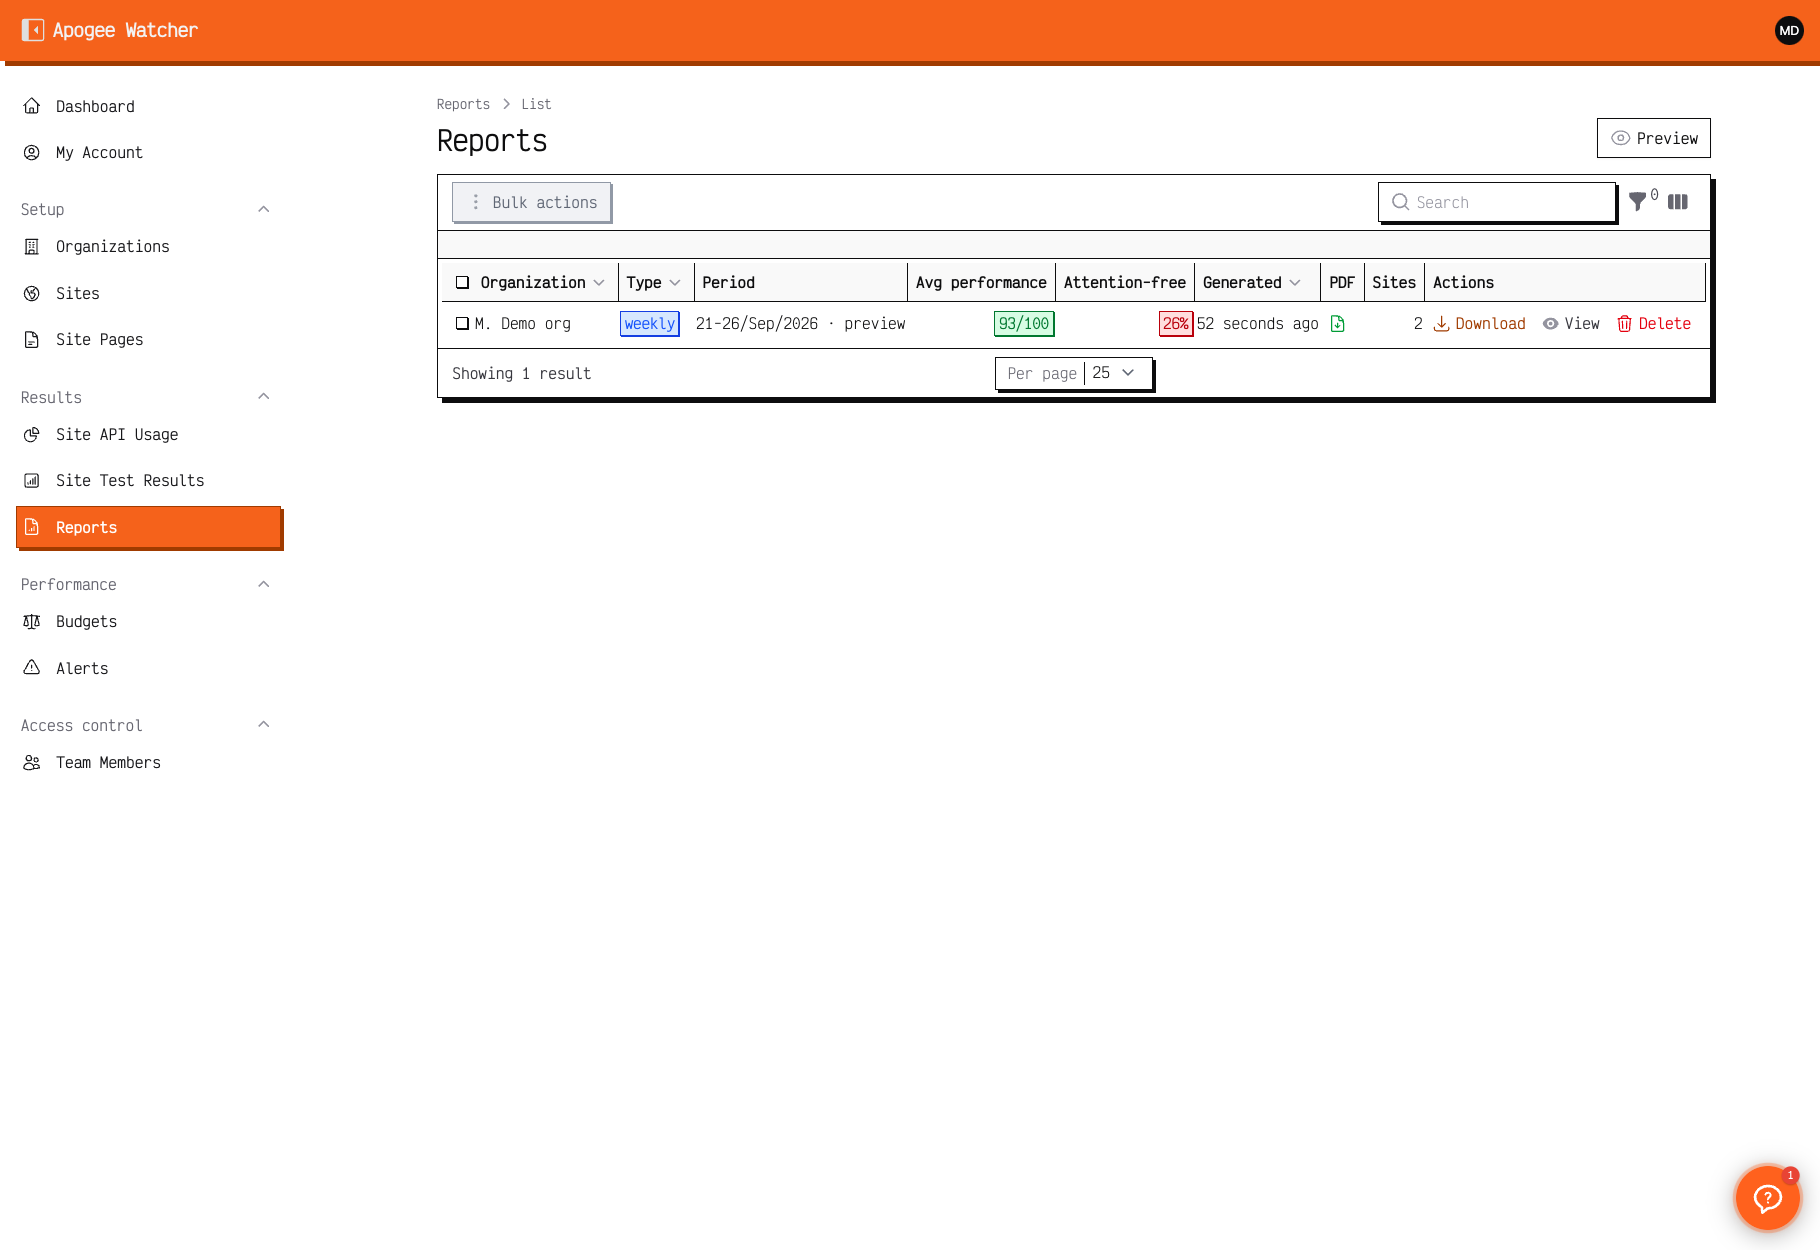Open the Reports sidebar menu item
Viewport: 1820px width, 1250px height.
coord(149,527)
